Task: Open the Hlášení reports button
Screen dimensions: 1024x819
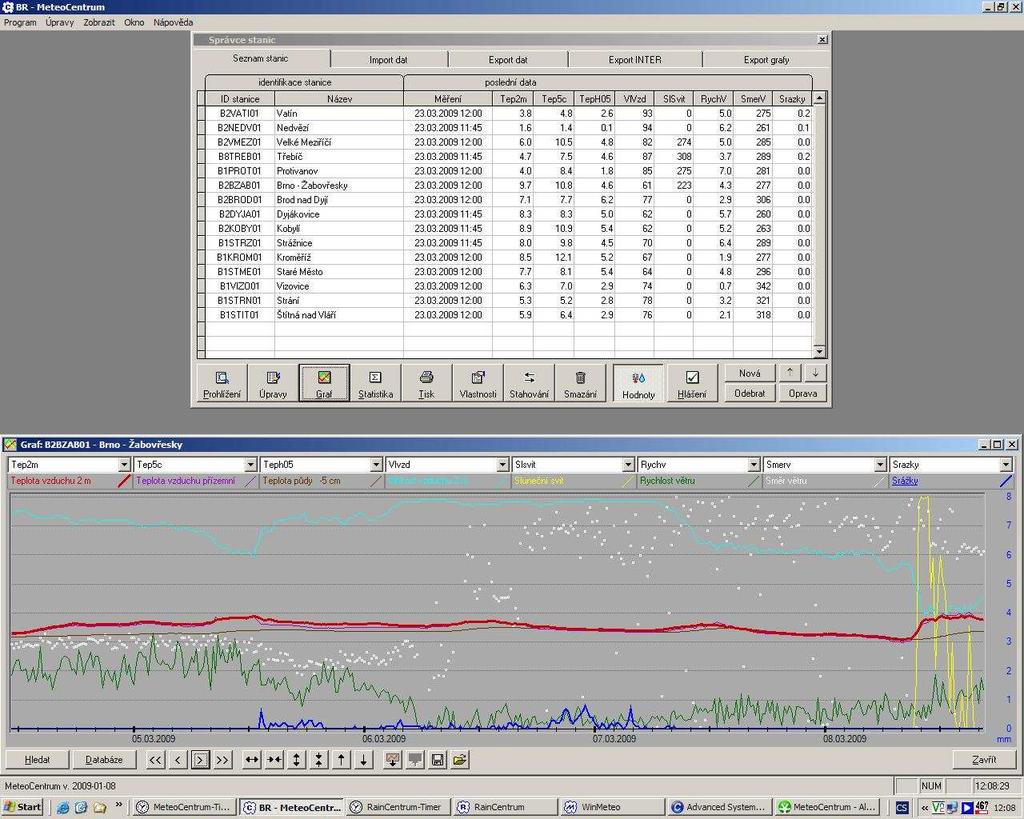Action: pyautogui.click(x=692, y=383)
